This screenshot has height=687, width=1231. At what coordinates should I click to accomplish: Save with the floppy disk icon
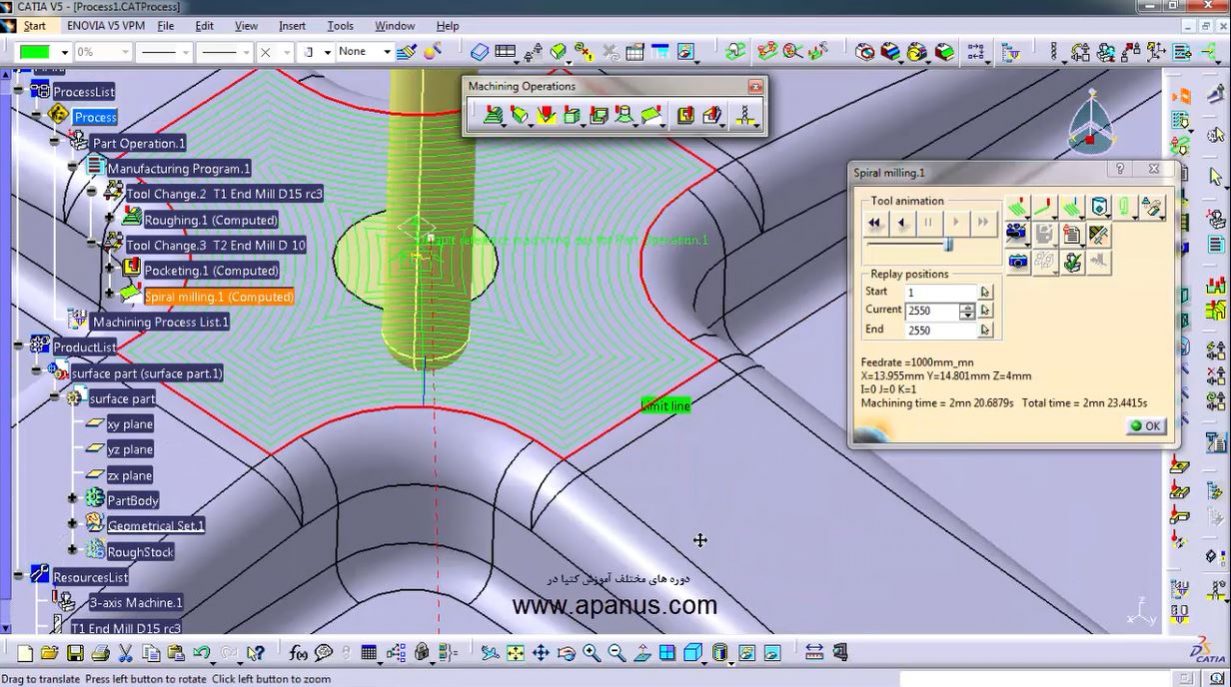coord(75,653)
